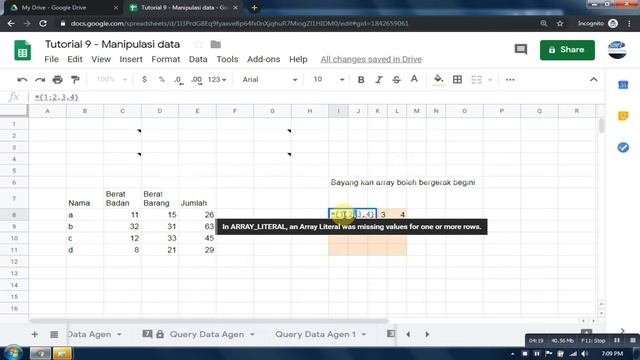Click the green Share button

point(567,50)
